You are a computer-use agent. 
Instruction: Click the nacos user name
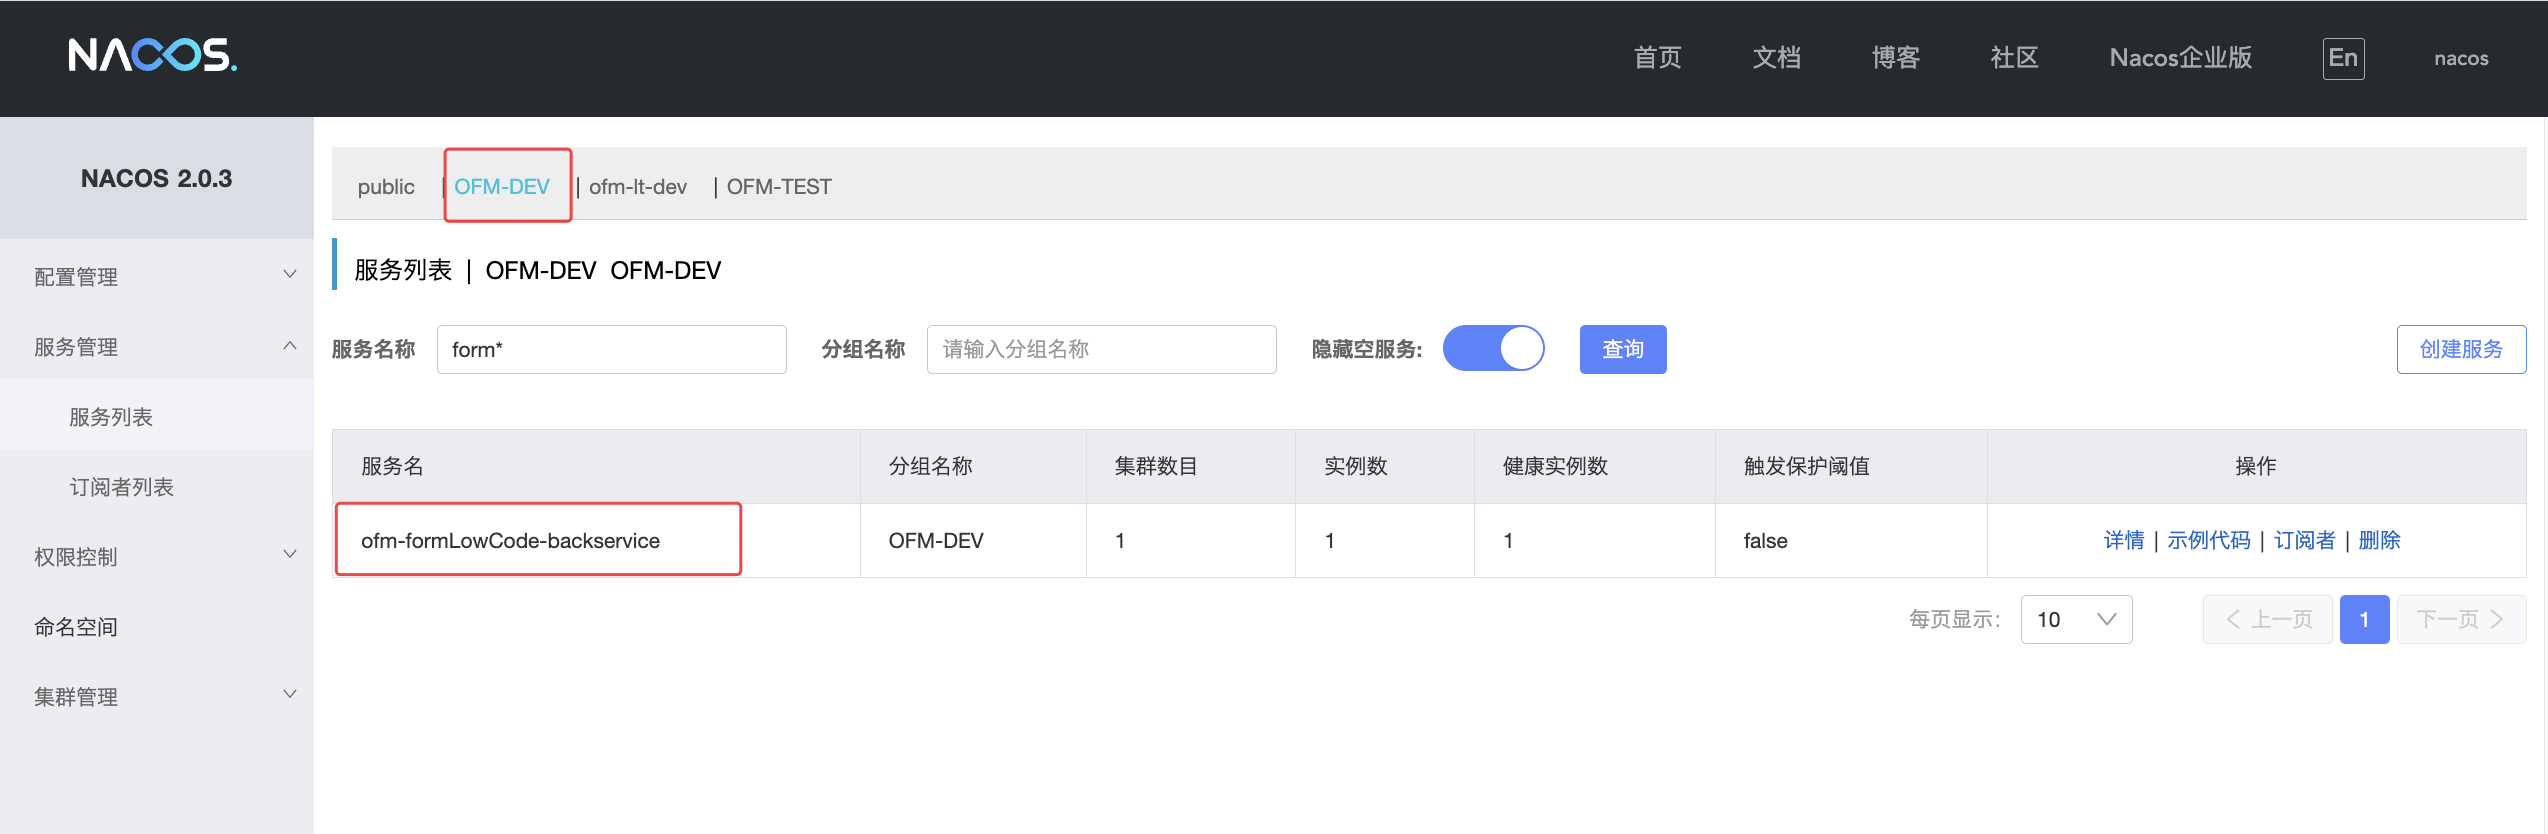pyautogui.click(x=2461, y=58)
